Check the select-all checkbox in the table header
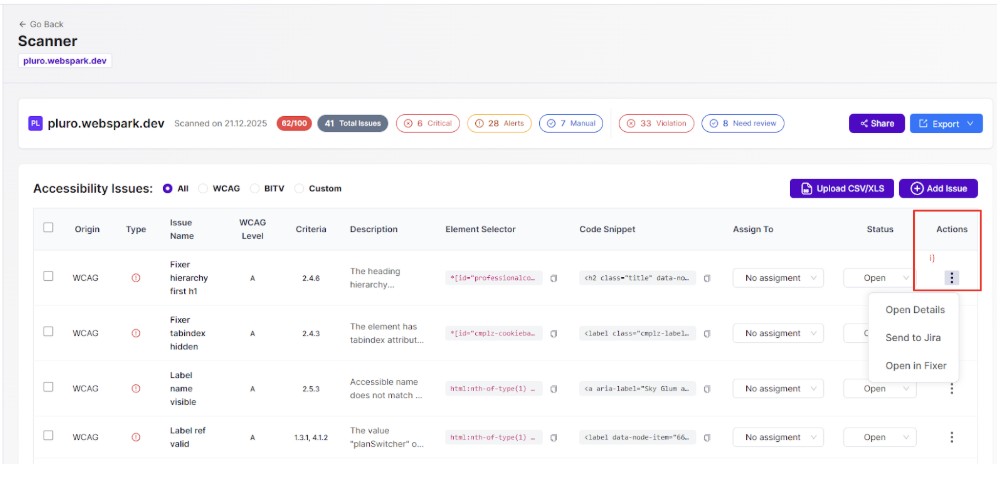The width and height of the screenshot is (1004, 489). pyautogui.click(x=48, y=228)
